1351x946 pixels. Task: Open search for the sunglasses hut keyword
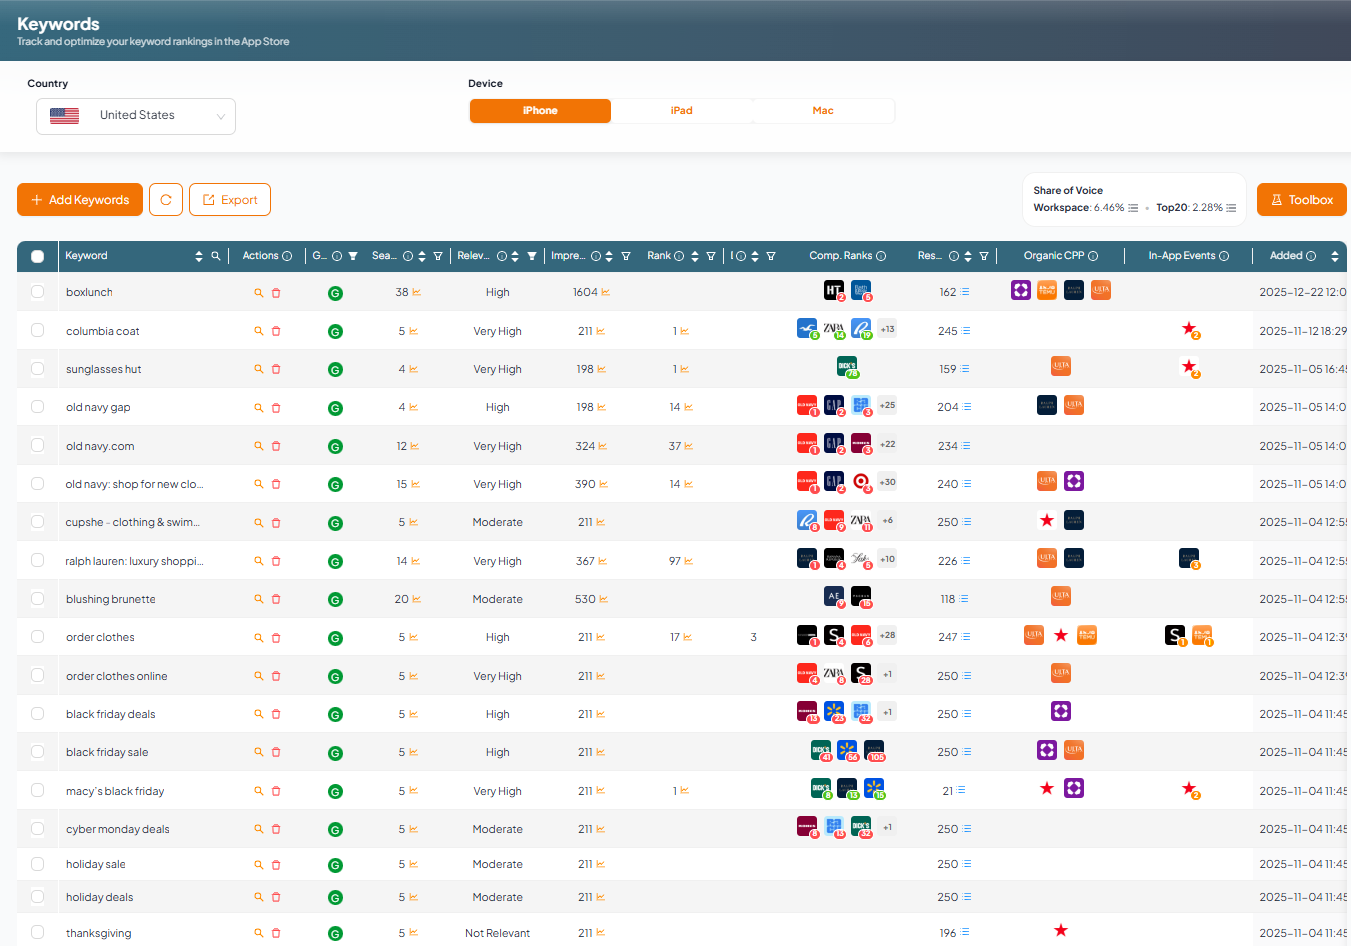point(259,369)
